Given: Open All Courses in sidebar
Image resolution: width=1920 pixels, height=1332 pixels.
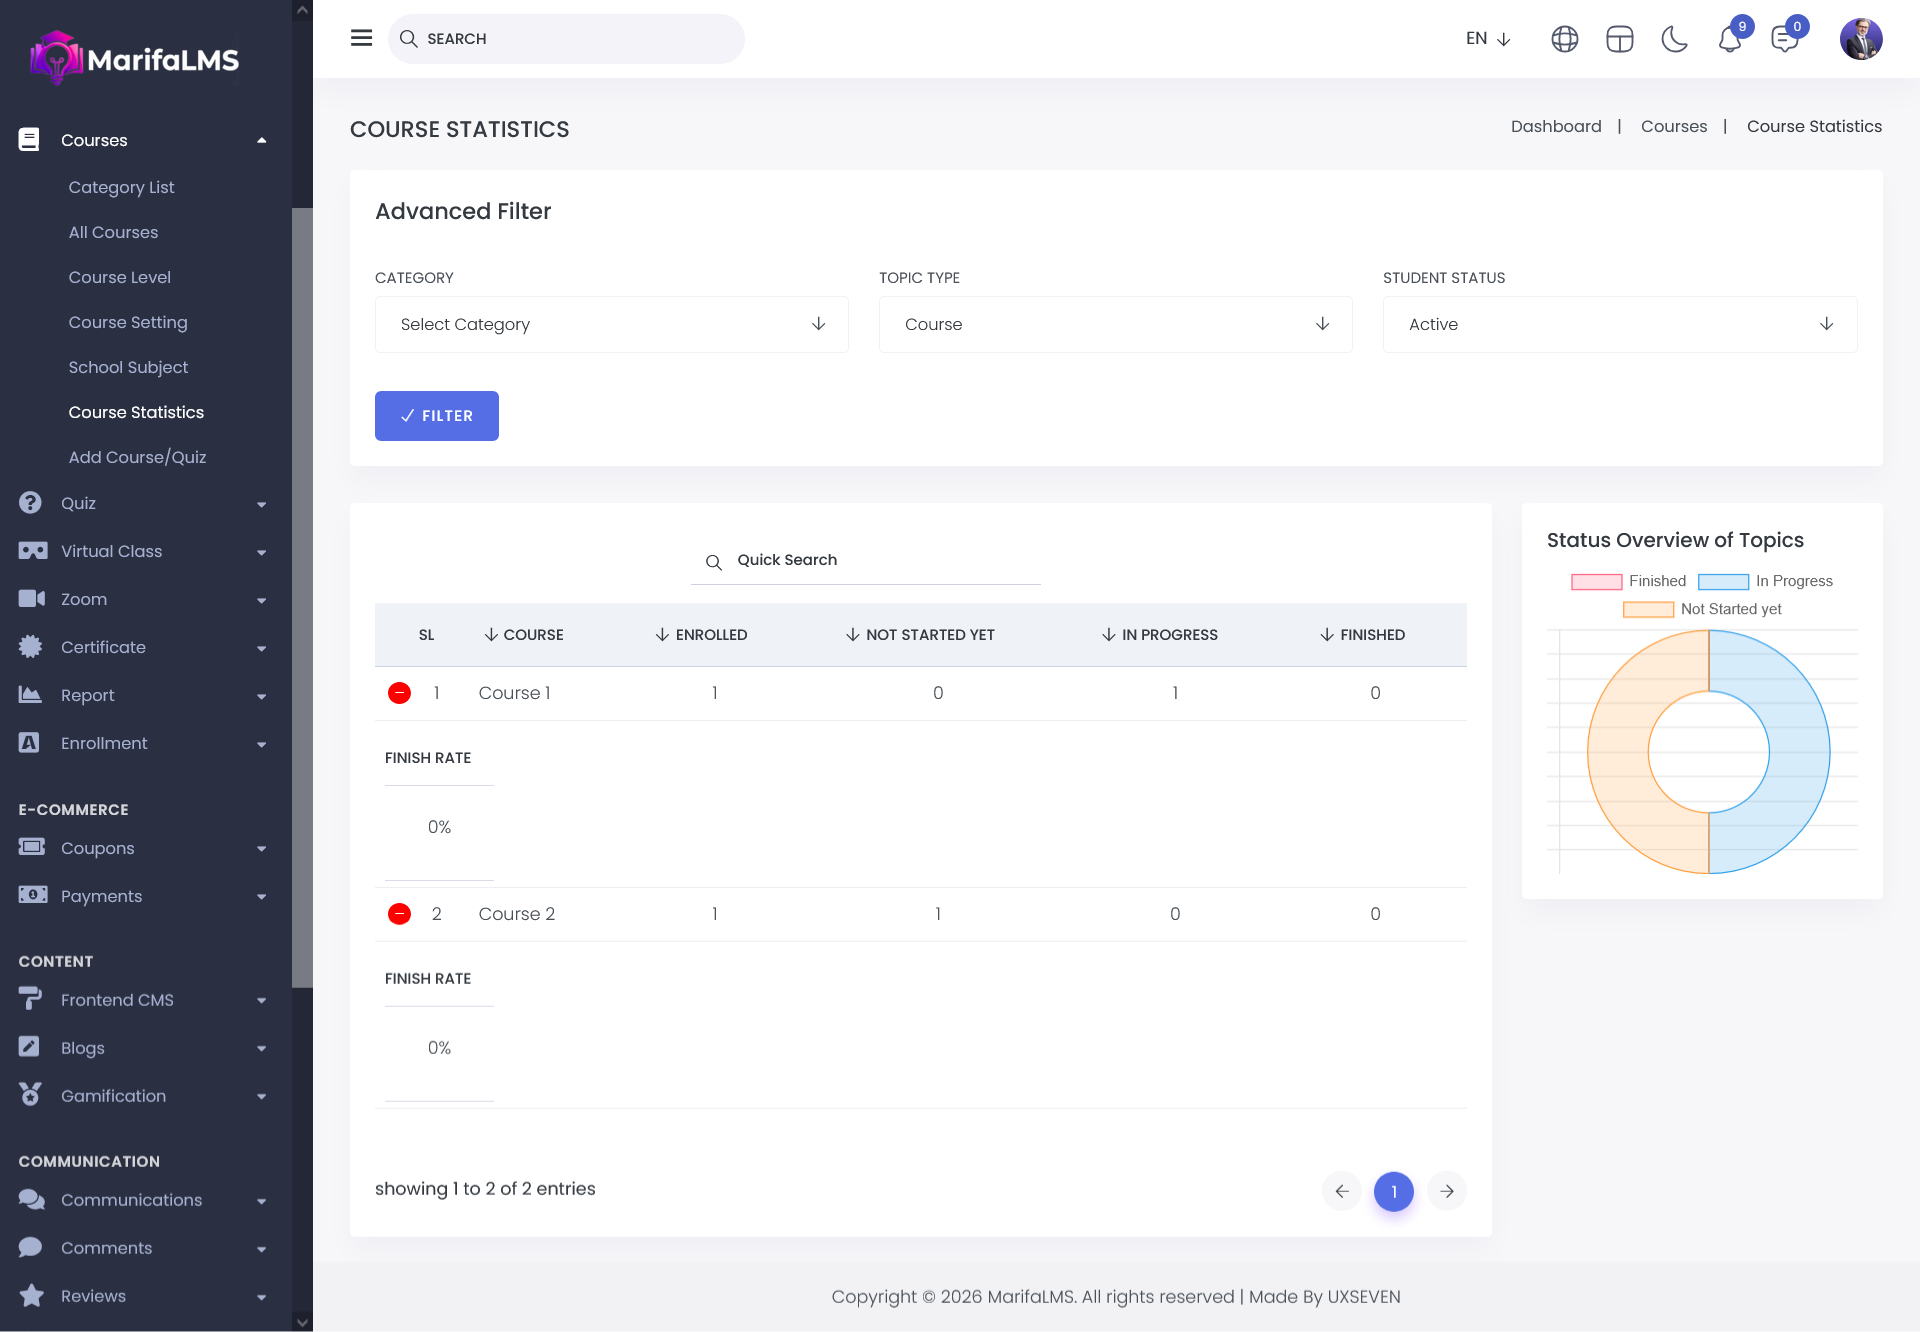Looking at the screenshot, I should tap(113, 232).
